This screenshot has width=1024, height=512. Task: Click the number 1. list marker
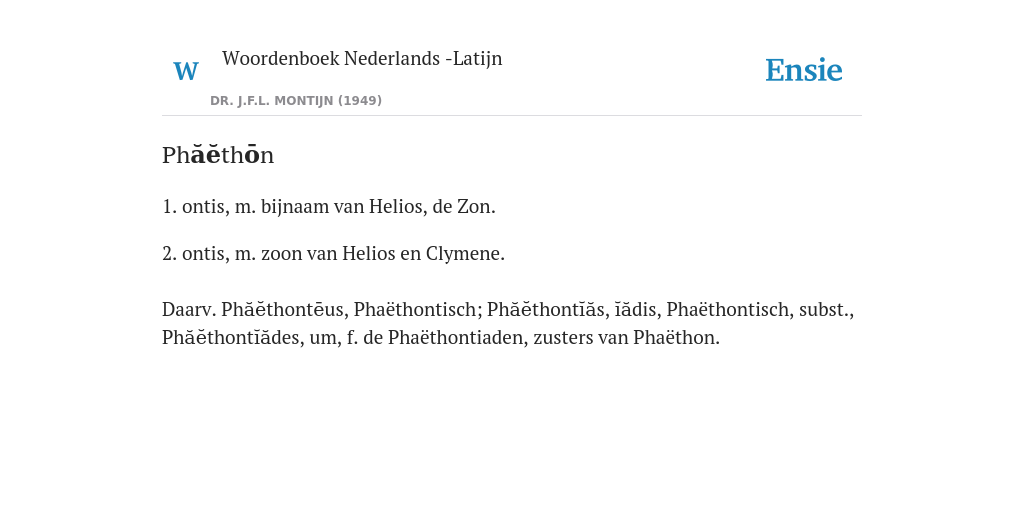169,206
